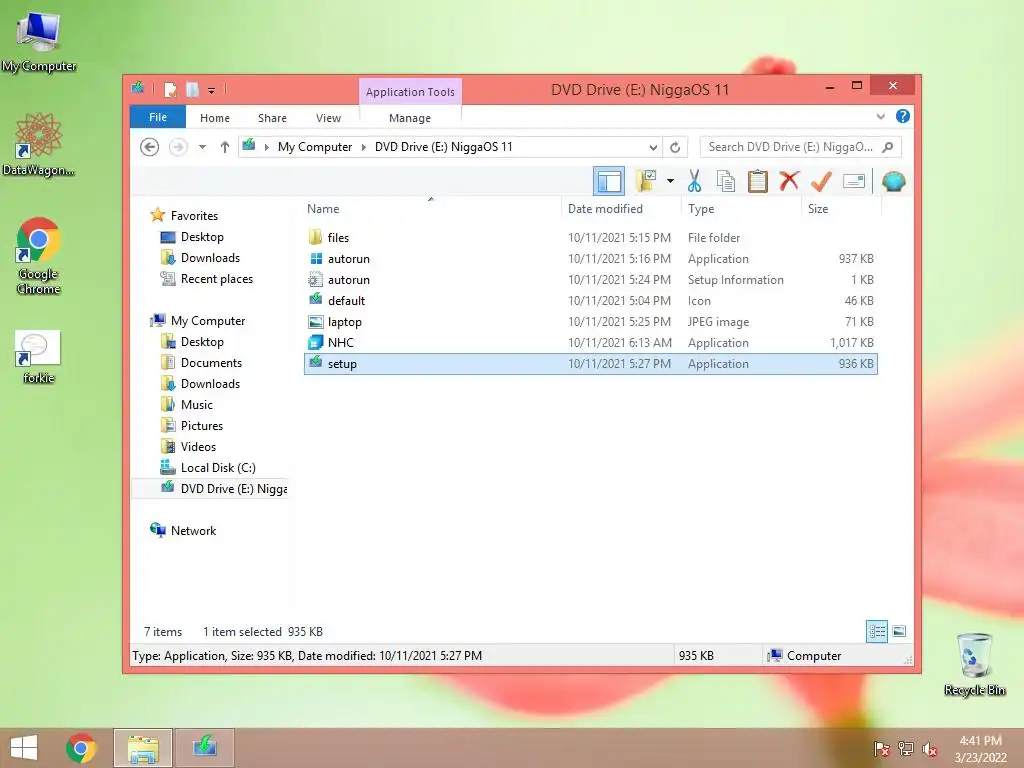Open the File ribbon tab
Screen dimensions: 1024x768
point(158,117)
